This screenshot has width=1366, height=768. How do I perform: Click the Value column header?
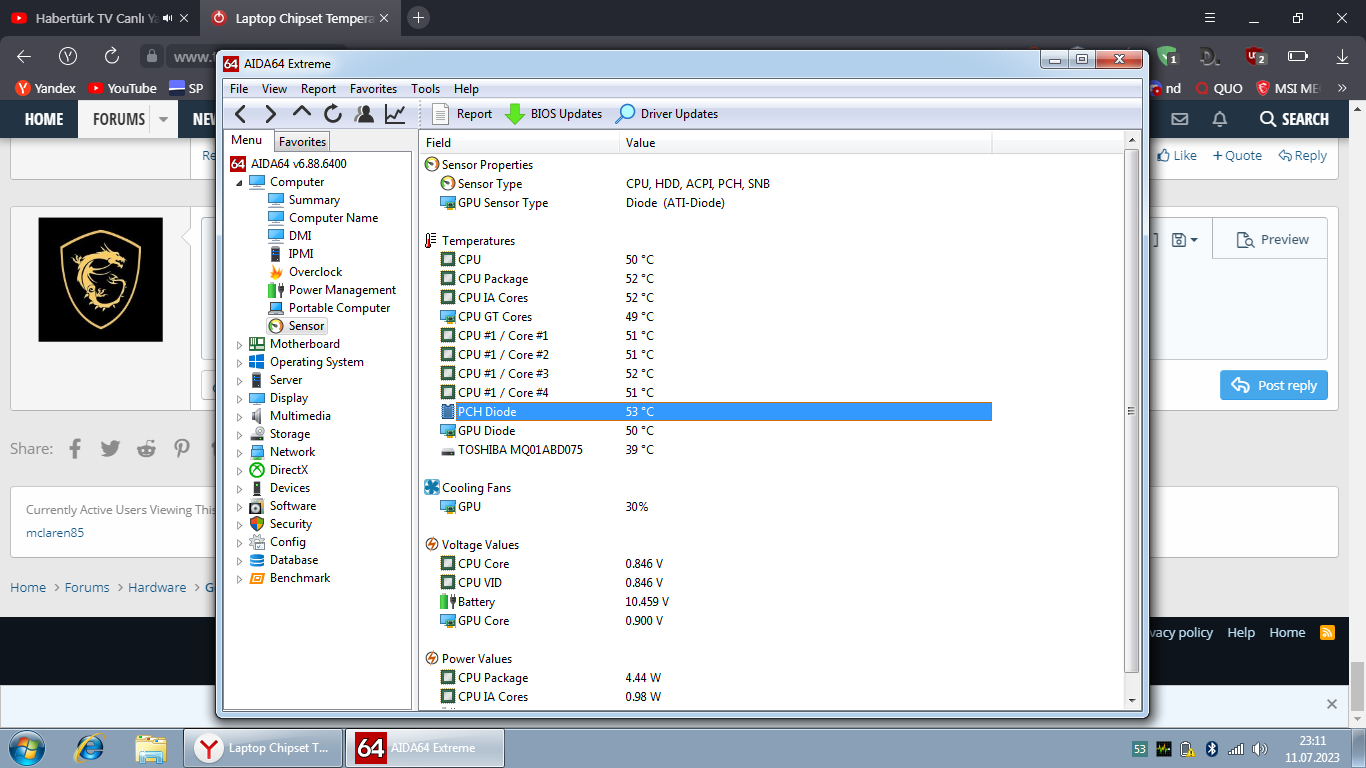click(x=806, y=143)
